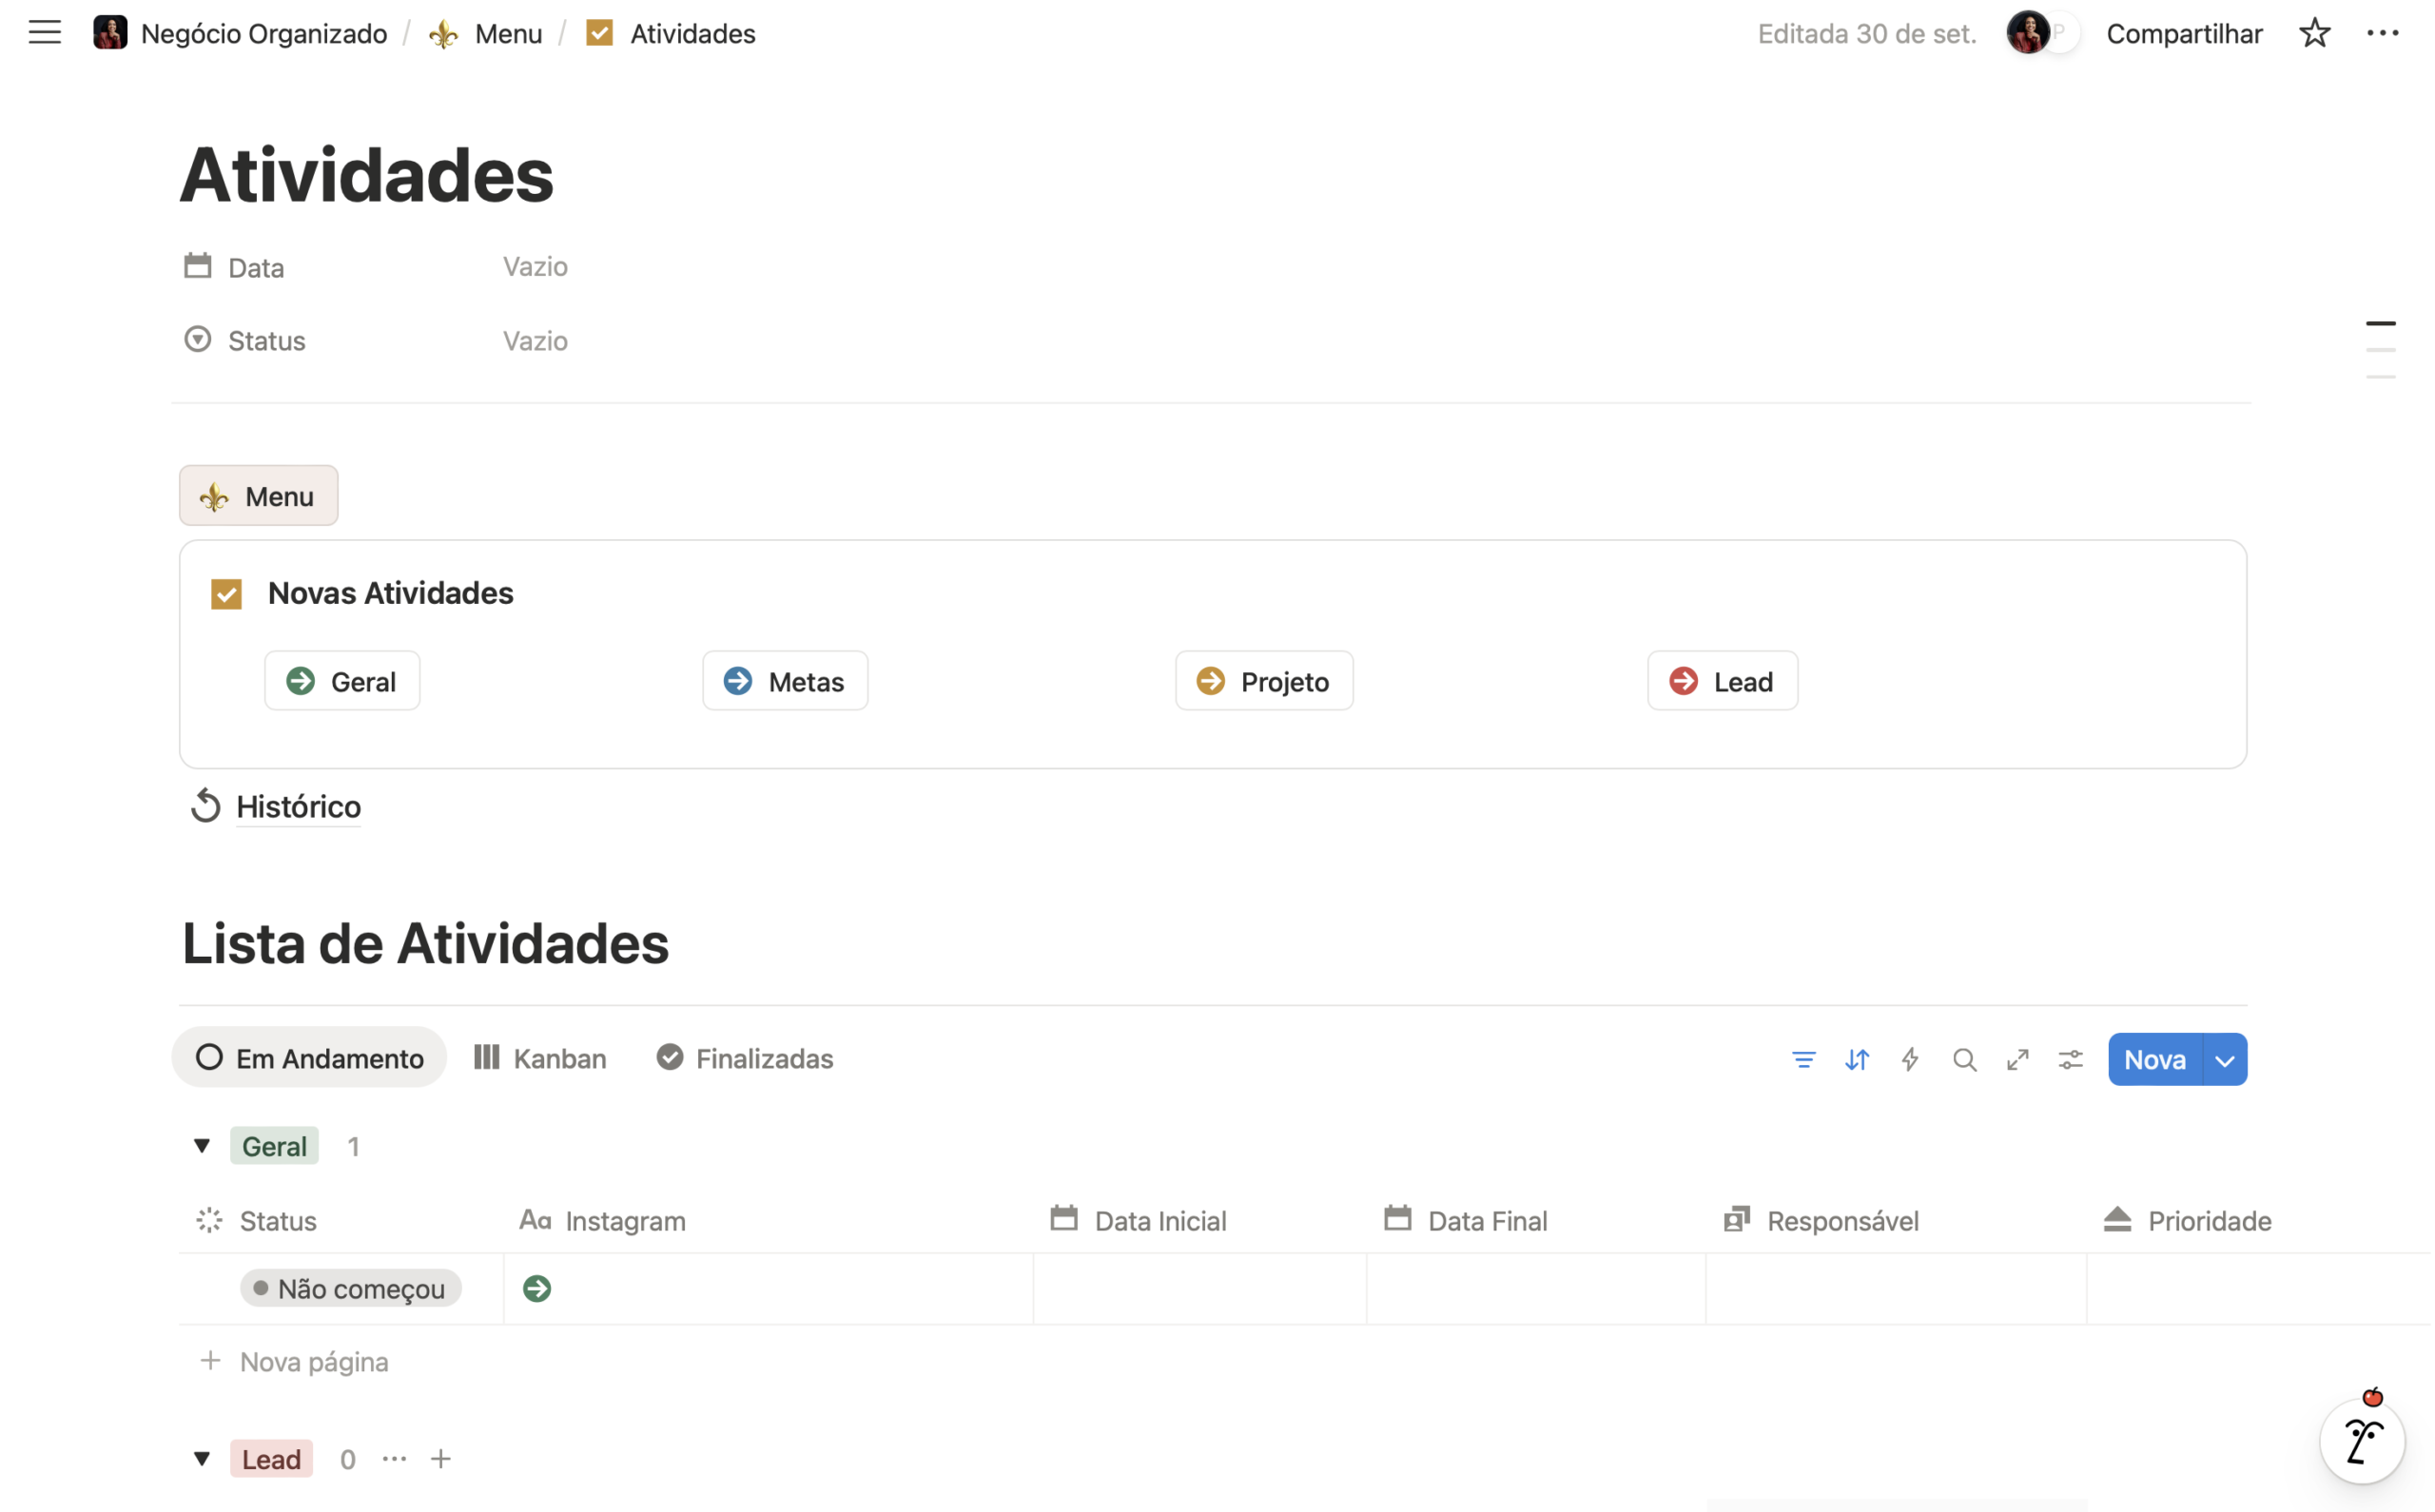Open the automations lightning bolt icon

[x=1910, y=1060]
